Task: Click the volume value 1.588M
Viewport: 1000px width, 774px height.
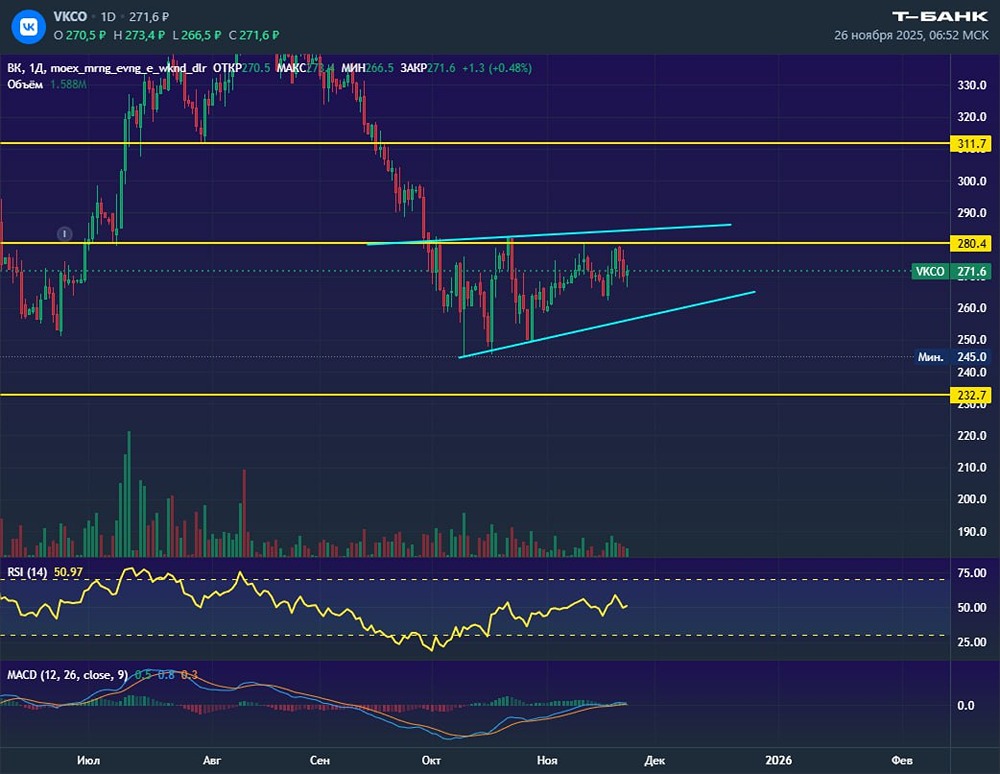Action: [x=68, y=84]
